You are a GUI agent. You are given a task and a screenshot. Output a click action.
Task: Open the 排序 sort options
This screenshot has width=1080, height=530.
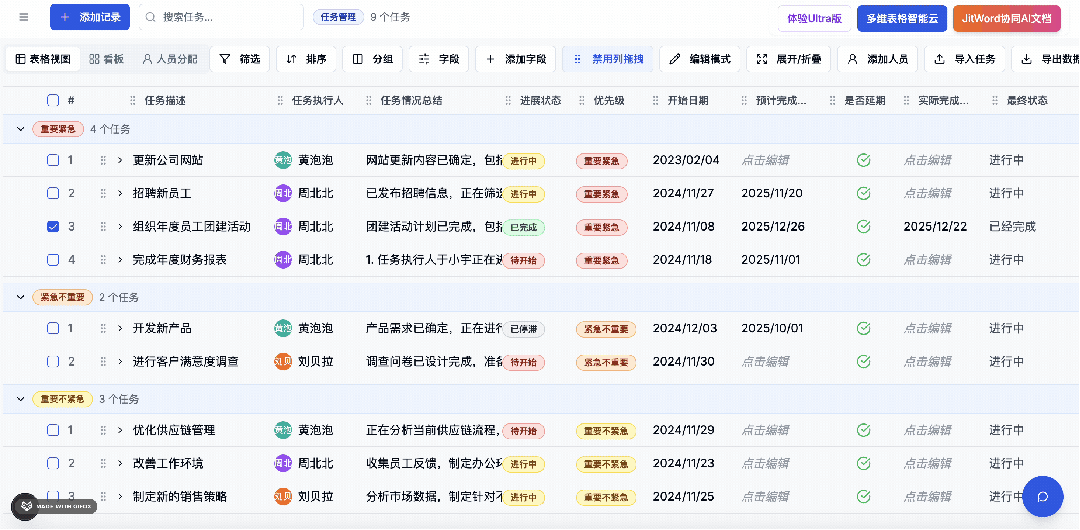tap(306, 59)
